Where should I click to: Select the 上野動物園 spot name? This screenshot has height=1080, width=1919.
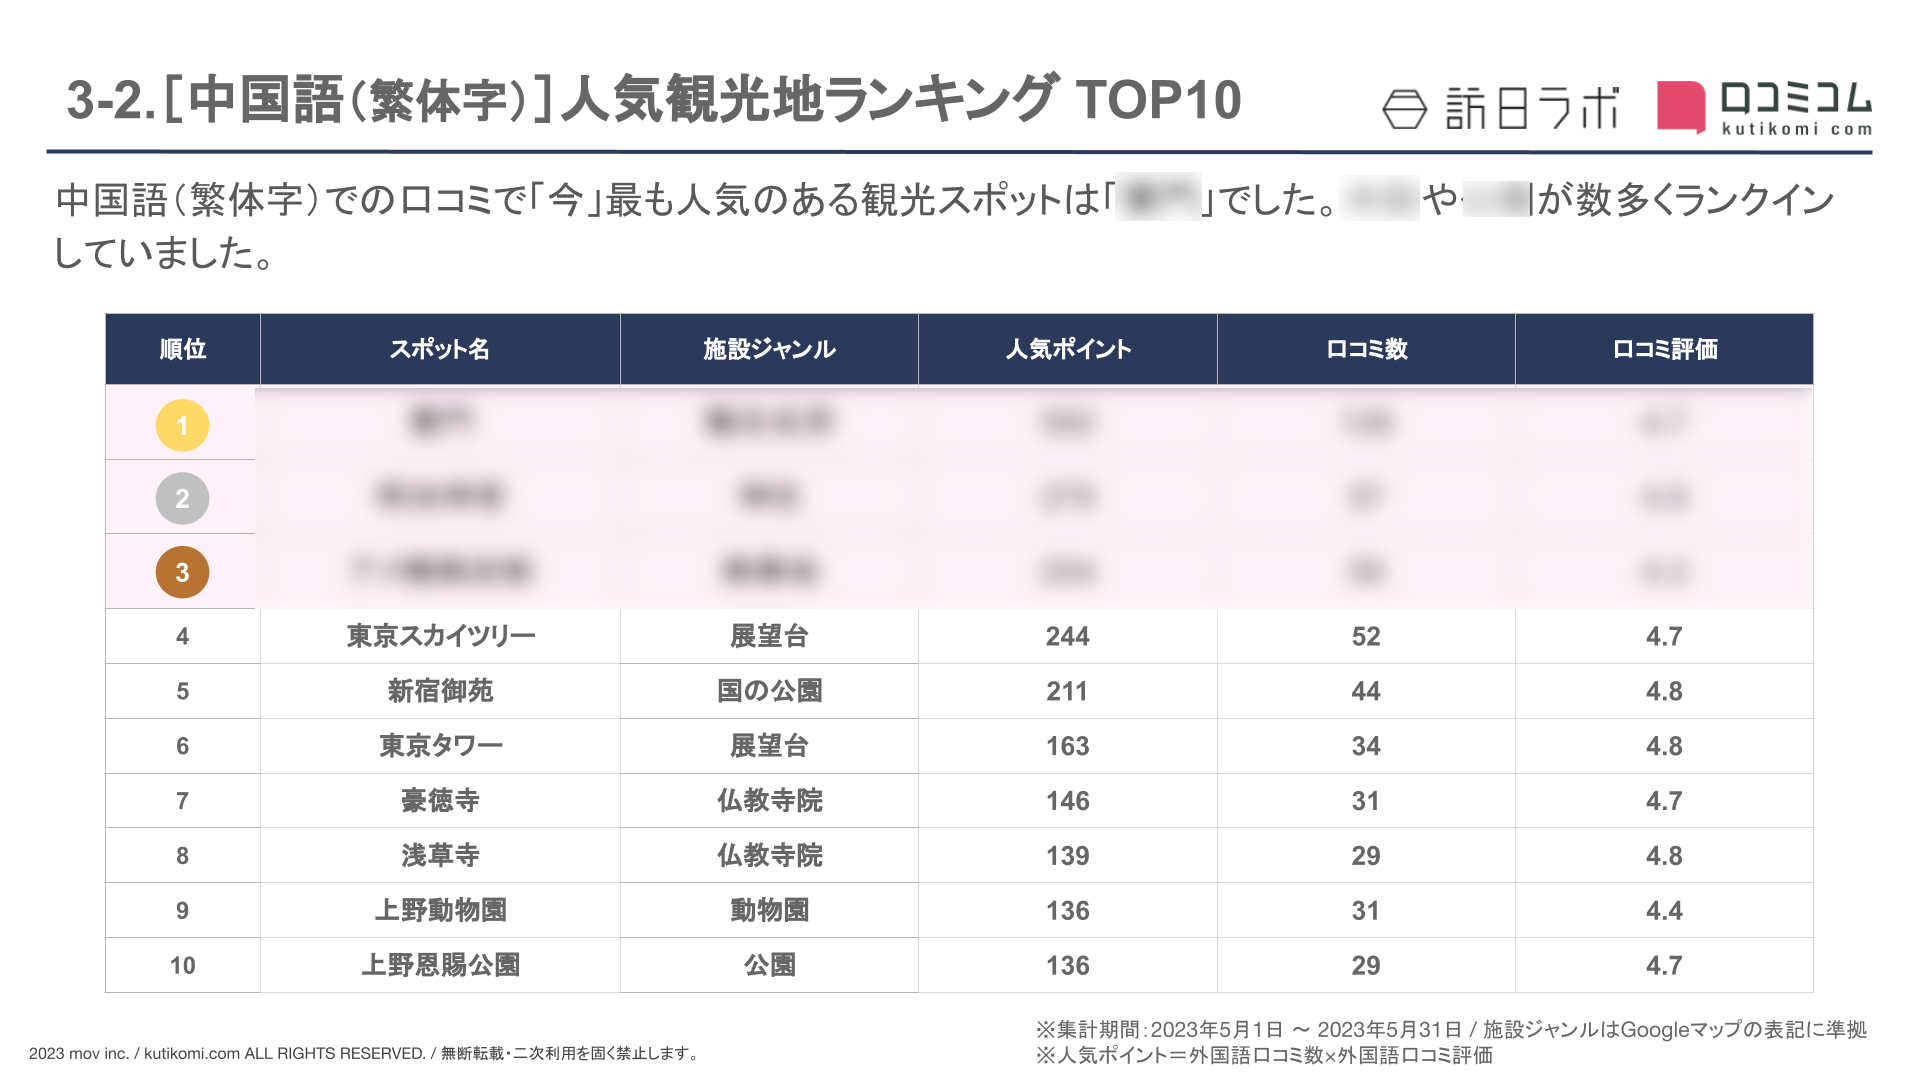point(441,910)
